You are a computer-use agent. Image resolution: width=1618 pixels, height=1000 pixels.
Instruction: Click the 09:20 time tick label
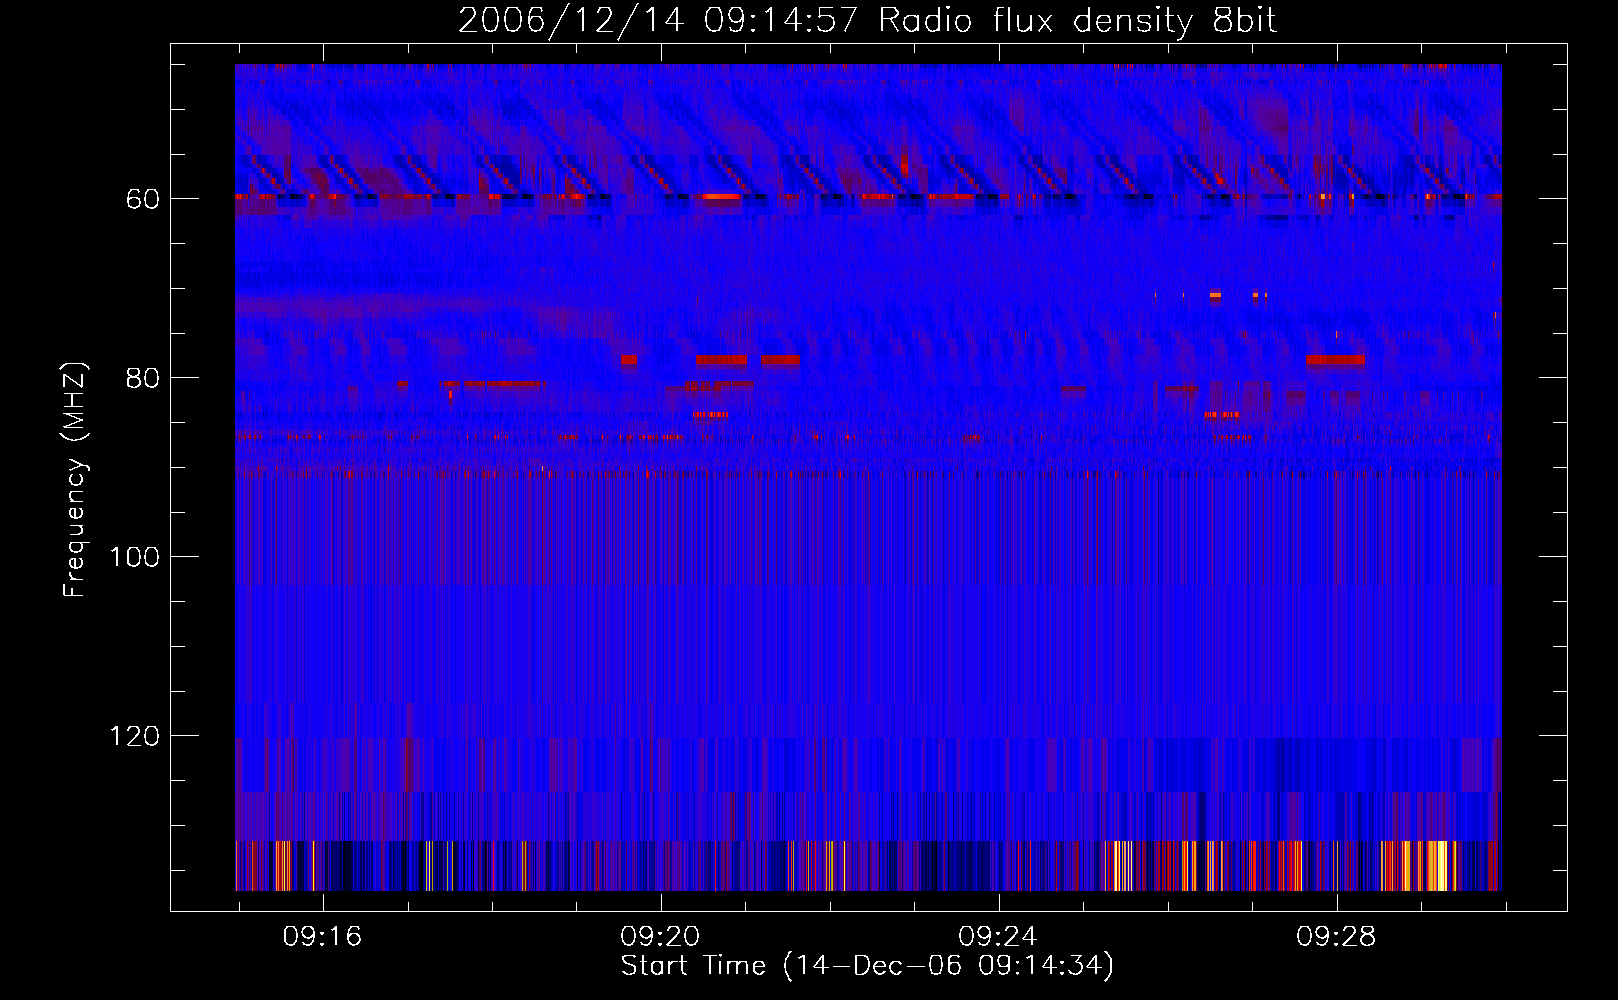(x=660, y=937)
